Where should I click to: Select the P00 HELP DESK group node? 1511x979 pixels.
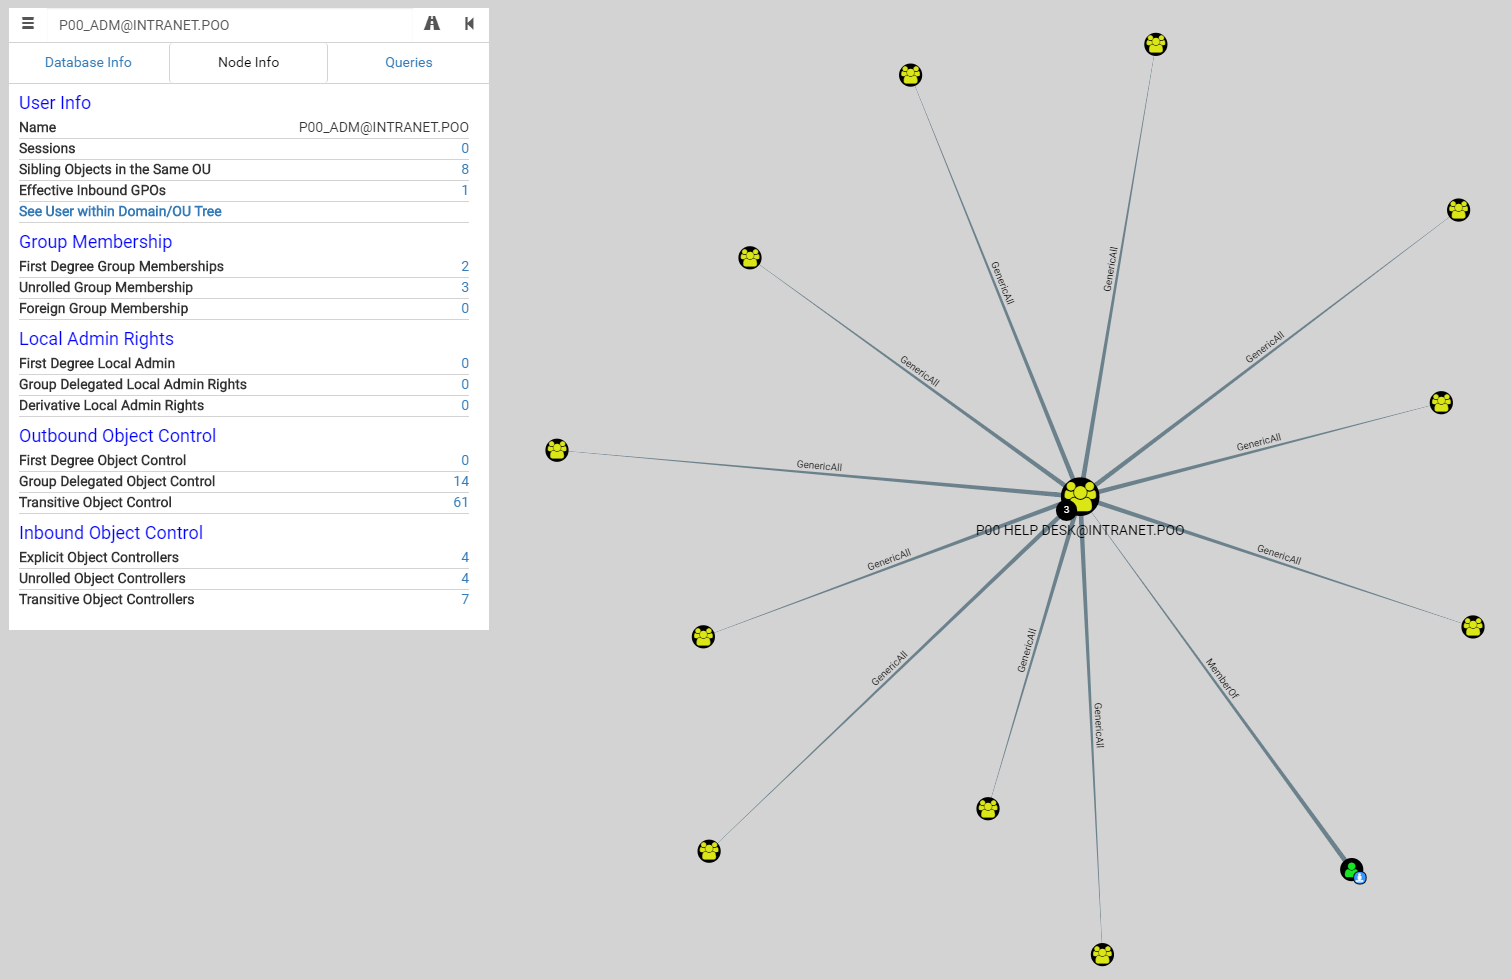pyautogui.click(x=1081, y=493)
